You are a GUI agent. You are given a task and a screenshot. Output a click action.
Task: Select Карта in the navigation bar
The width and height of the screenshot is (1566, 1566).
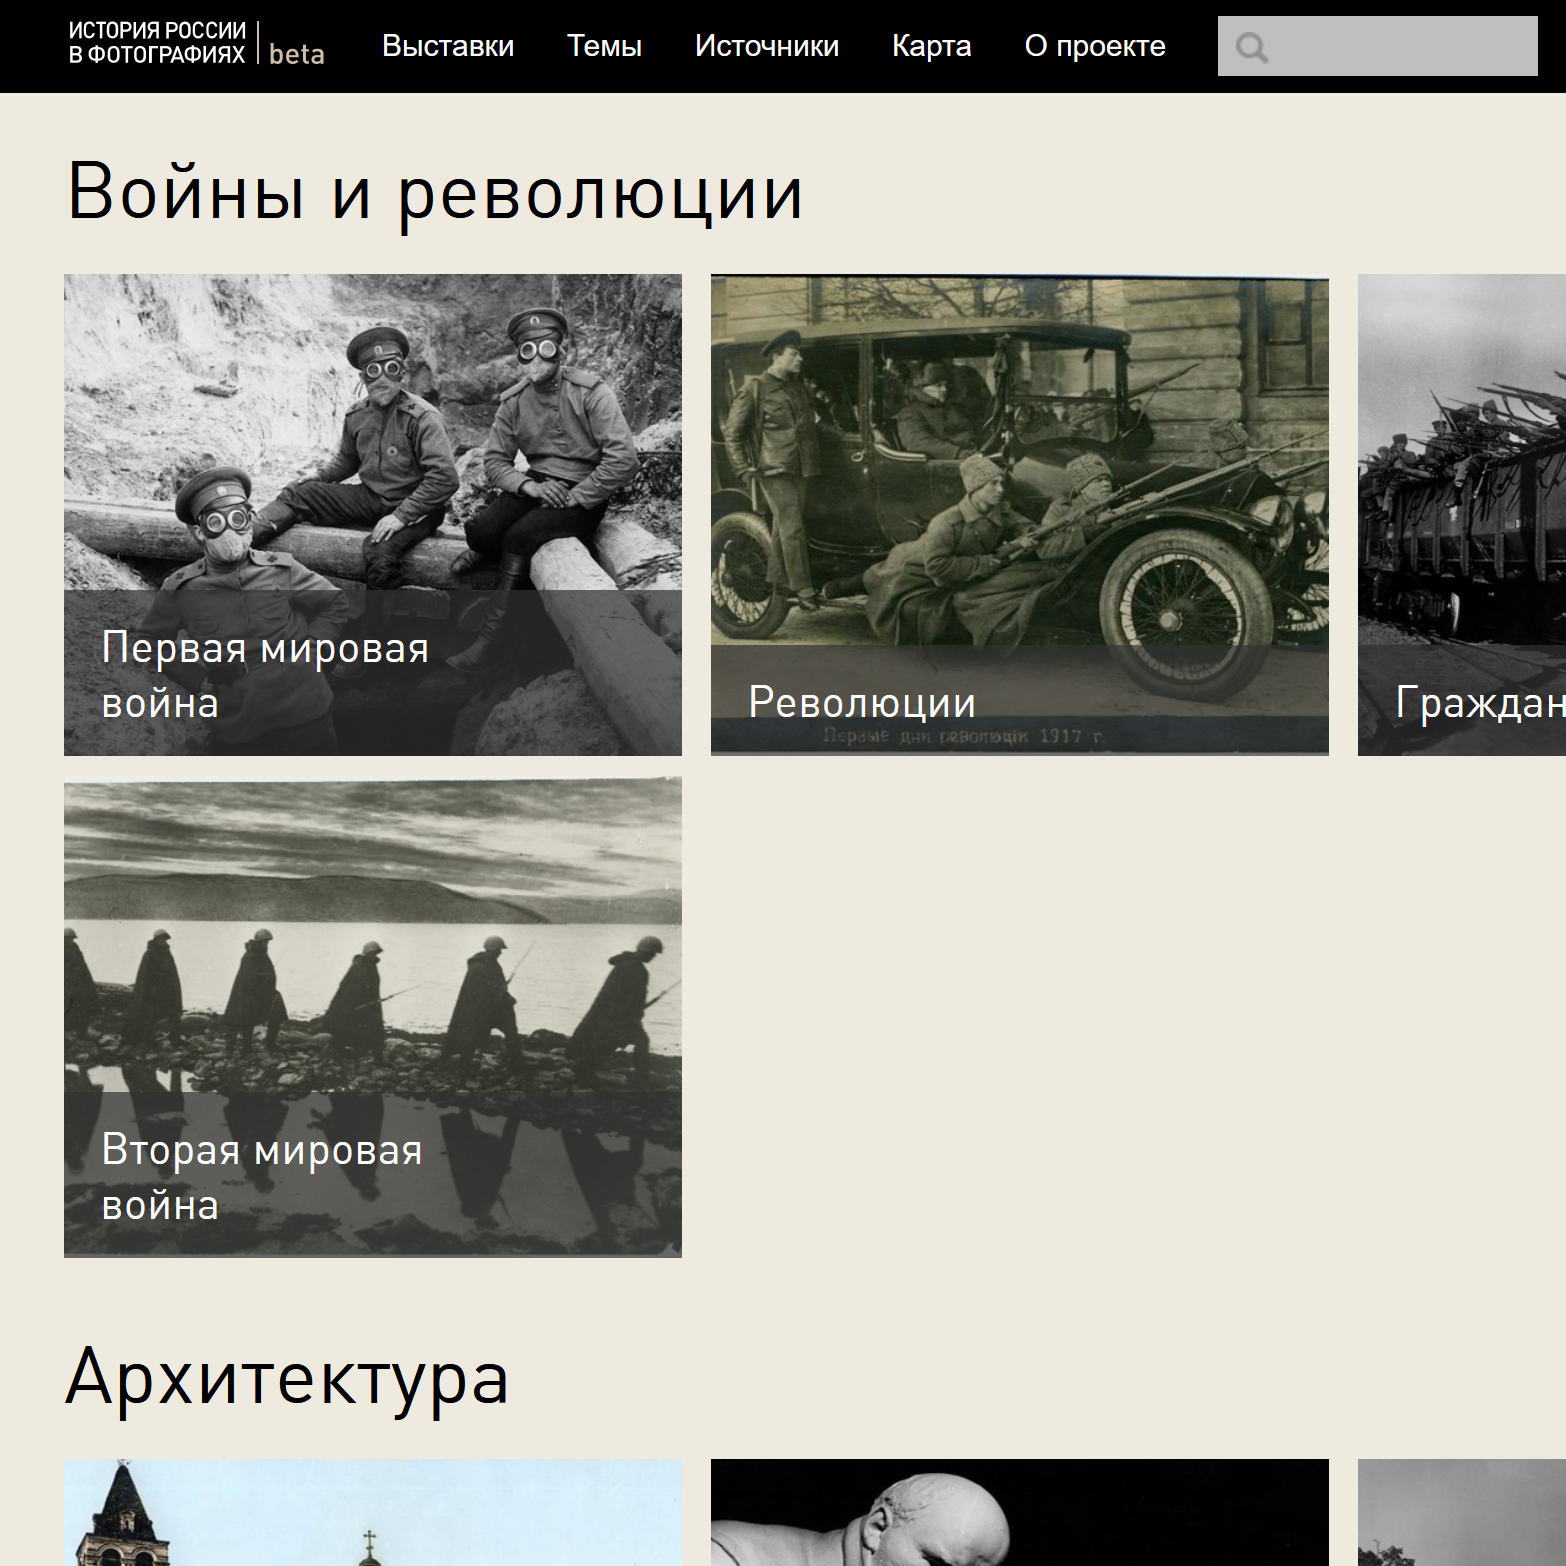click(x=931, y=46)
